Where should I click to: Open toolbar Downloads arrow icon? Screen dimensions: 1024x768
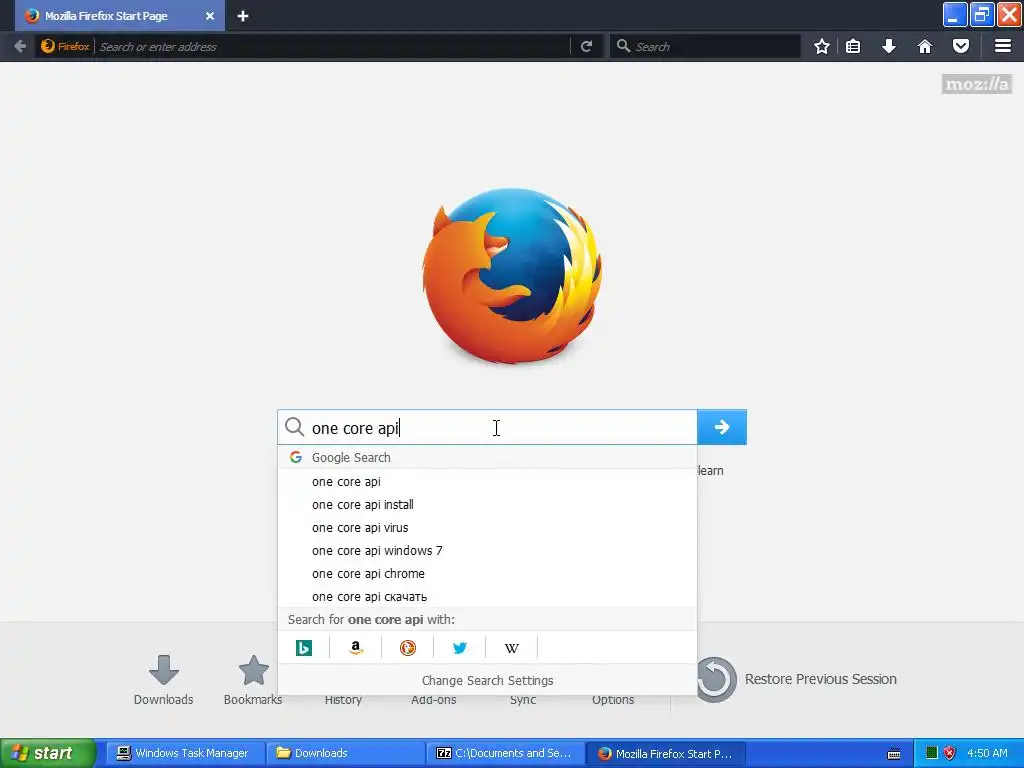[889, 46]
